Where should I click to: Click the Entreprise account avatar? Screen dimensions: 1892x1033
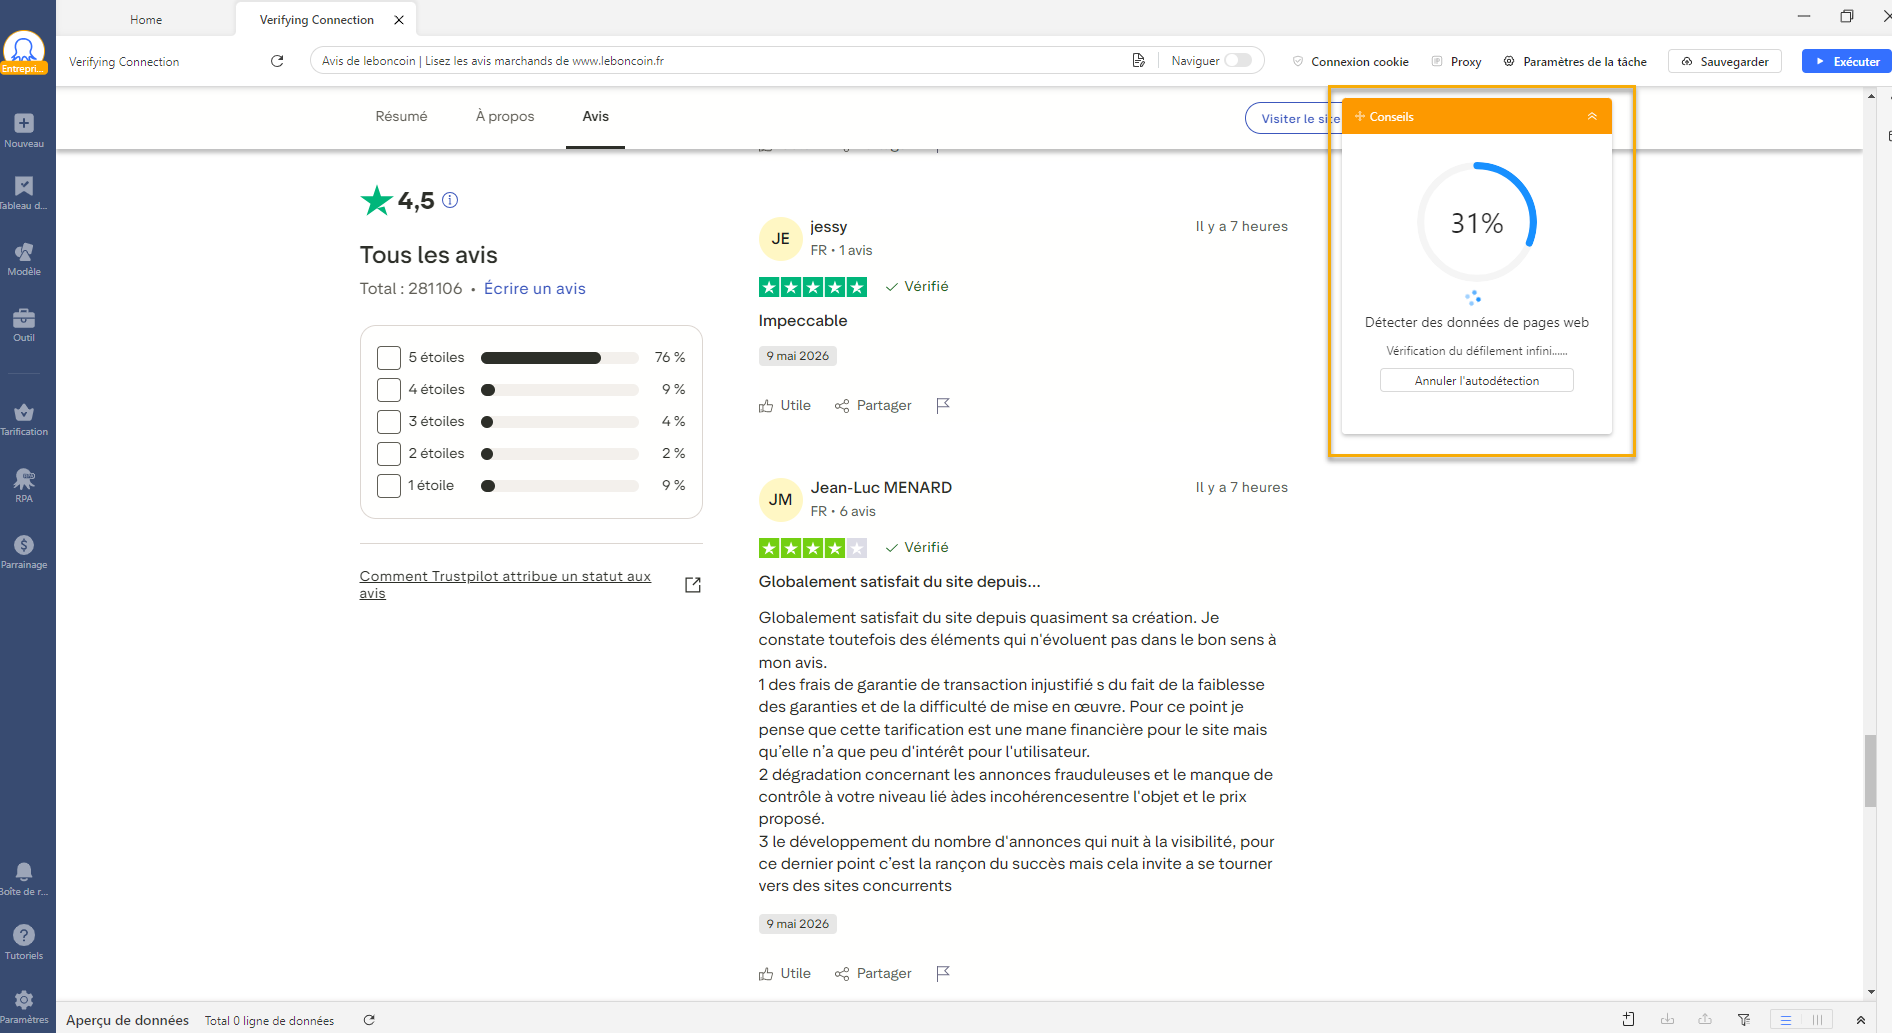24,52
